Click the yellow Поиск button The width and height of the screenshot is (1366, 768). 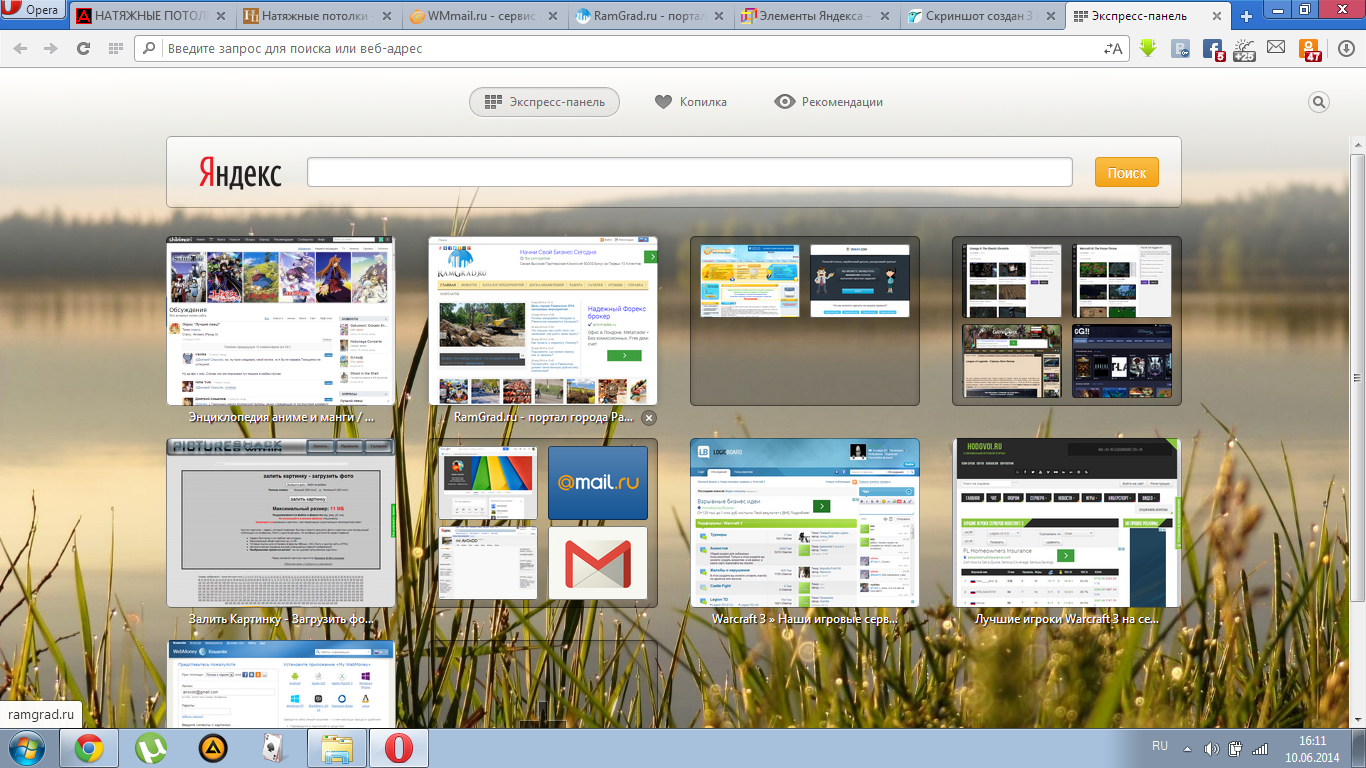(1127, 172)
